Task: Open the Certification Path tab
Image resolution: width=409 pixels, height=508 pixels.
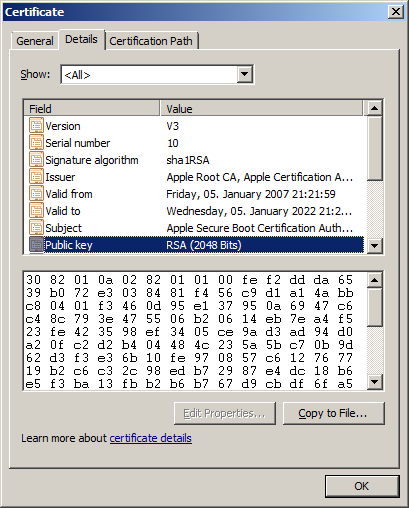Action: point(151,41)
